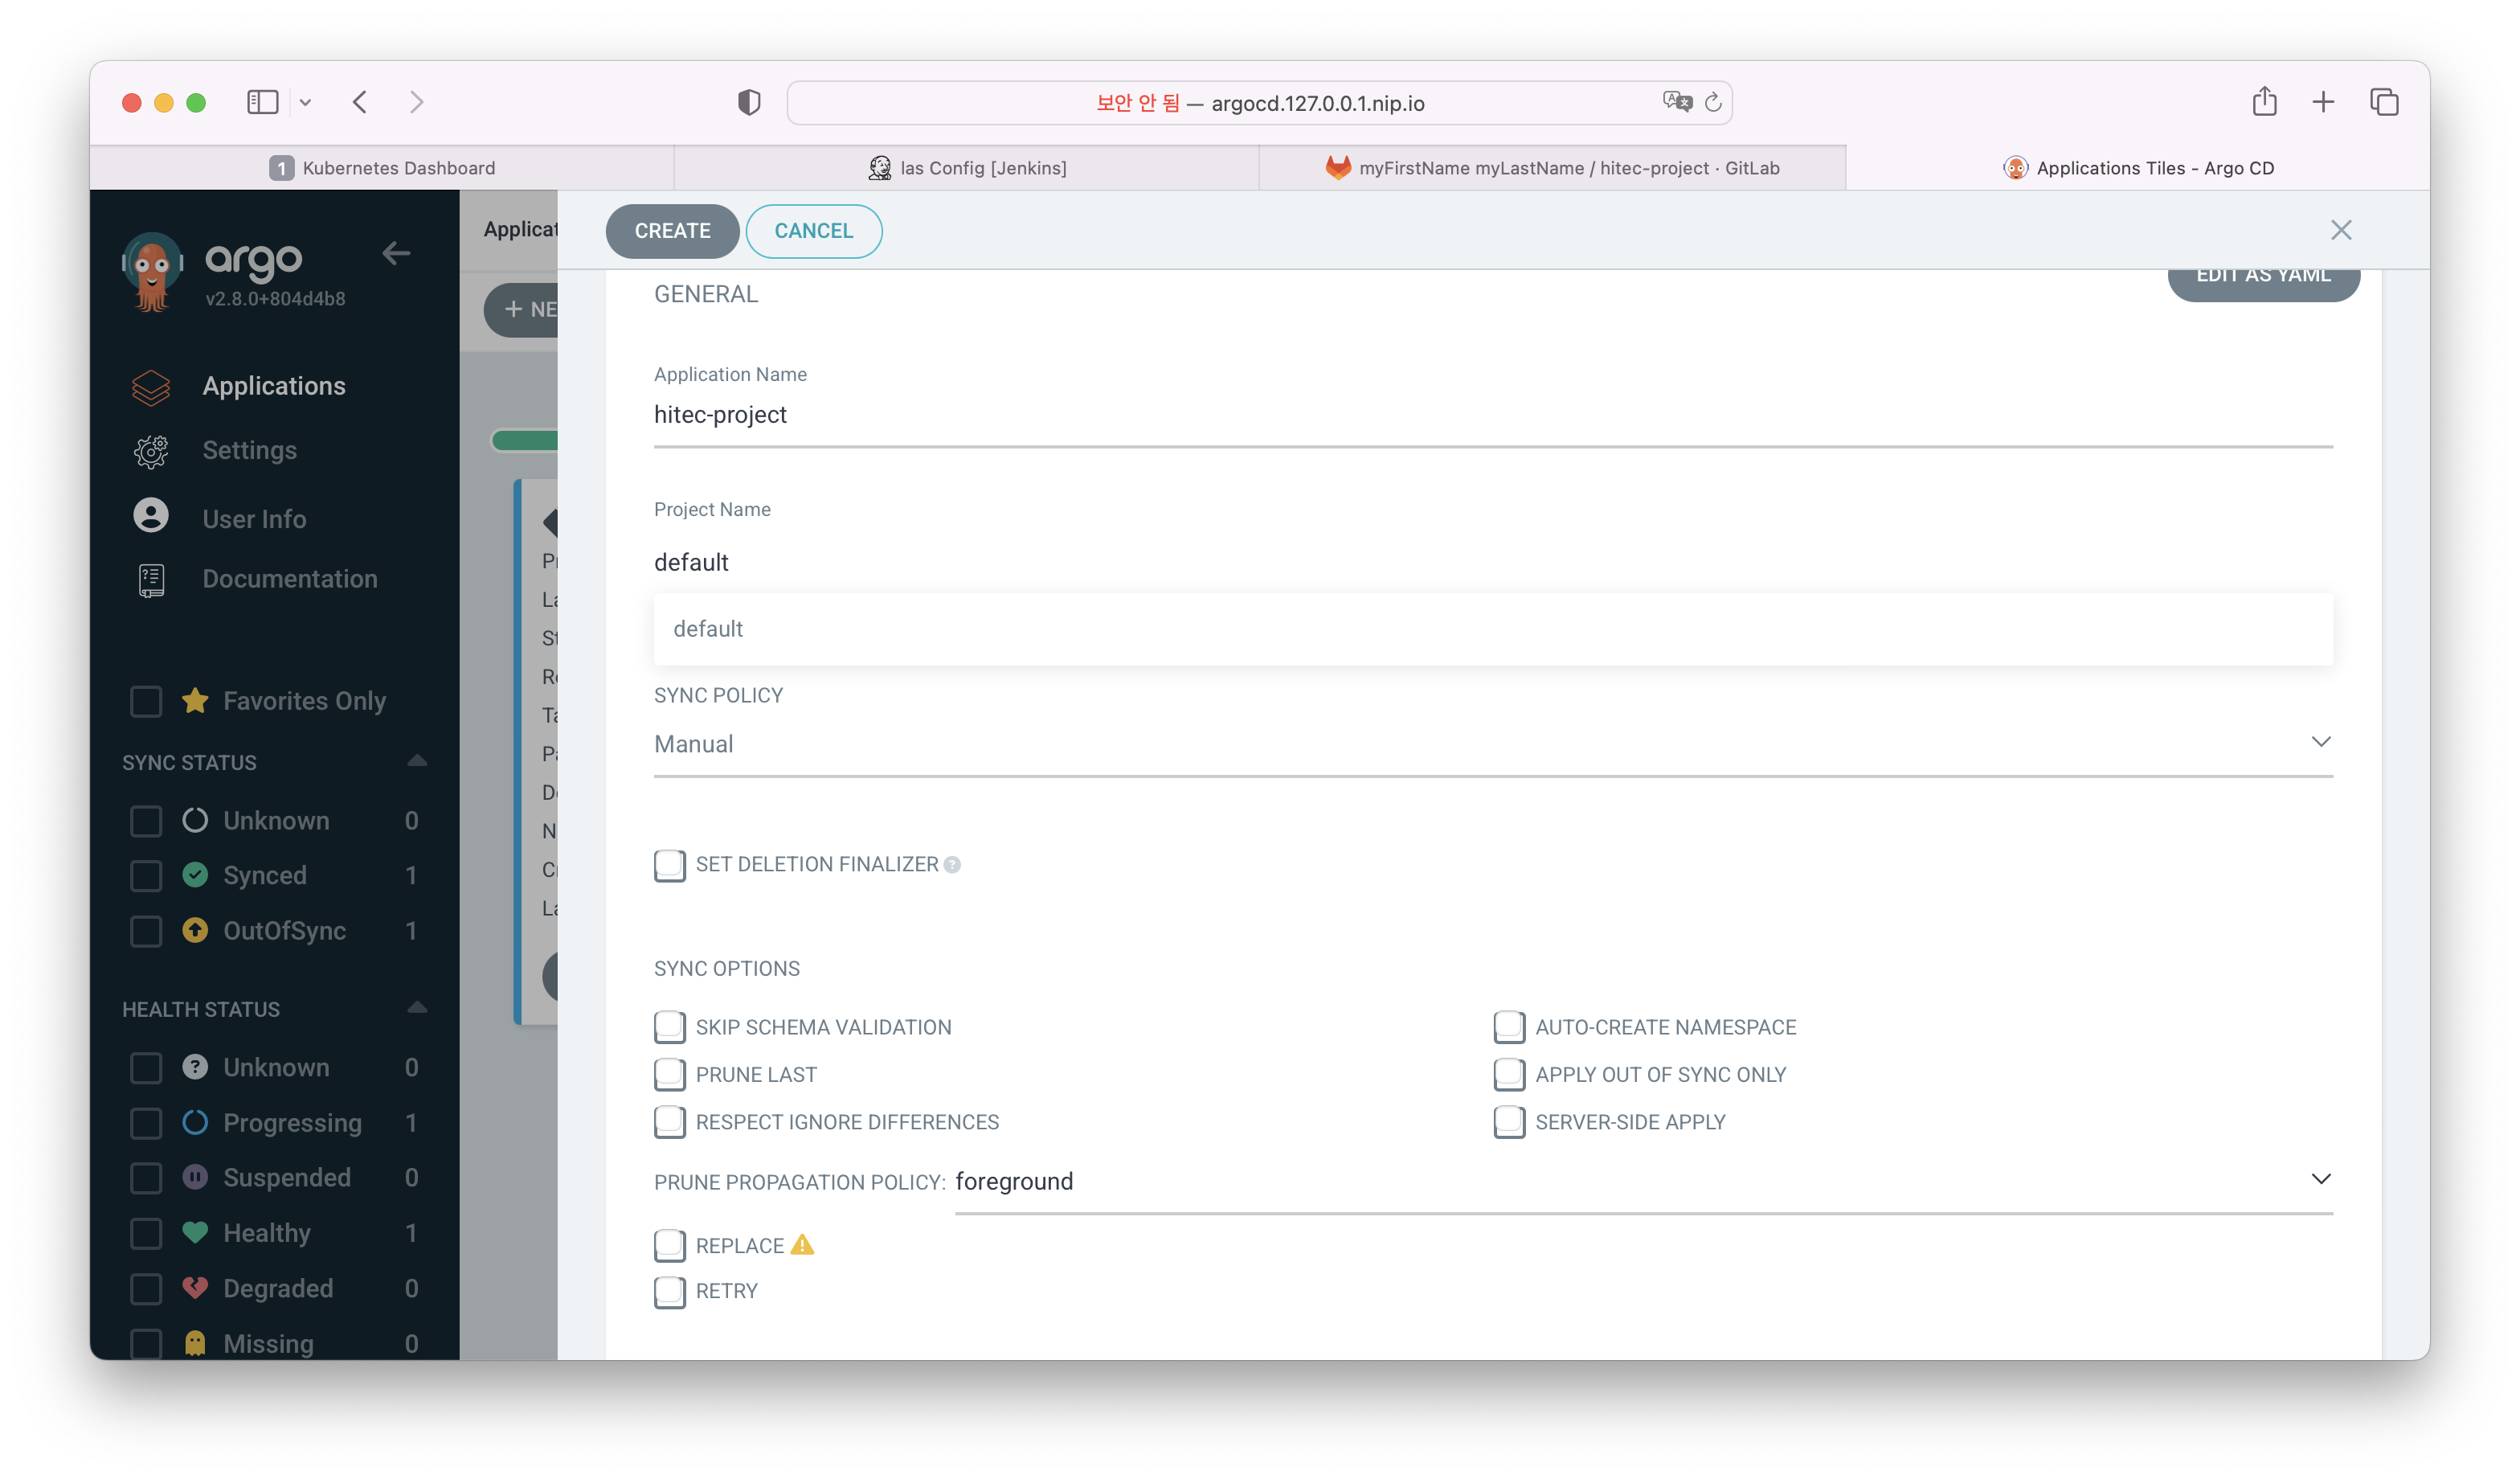Navigate to Settings panel
The image size is (2520, 1479).
tap(247, 451)
